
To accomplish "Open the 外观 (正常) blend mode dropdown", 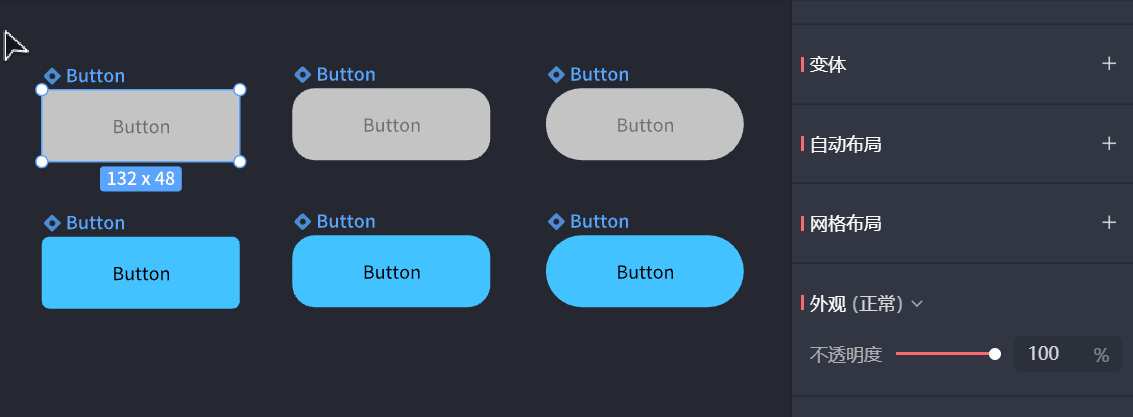I will (x=917, y=304).
